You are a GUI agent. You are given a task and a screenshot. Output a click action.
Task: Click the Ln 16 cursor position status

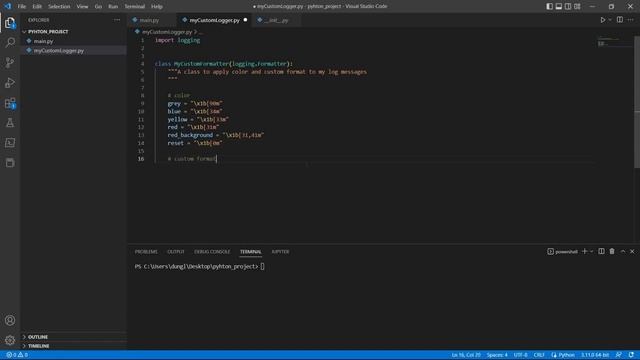pyautogui.click(x=466, y=355)
